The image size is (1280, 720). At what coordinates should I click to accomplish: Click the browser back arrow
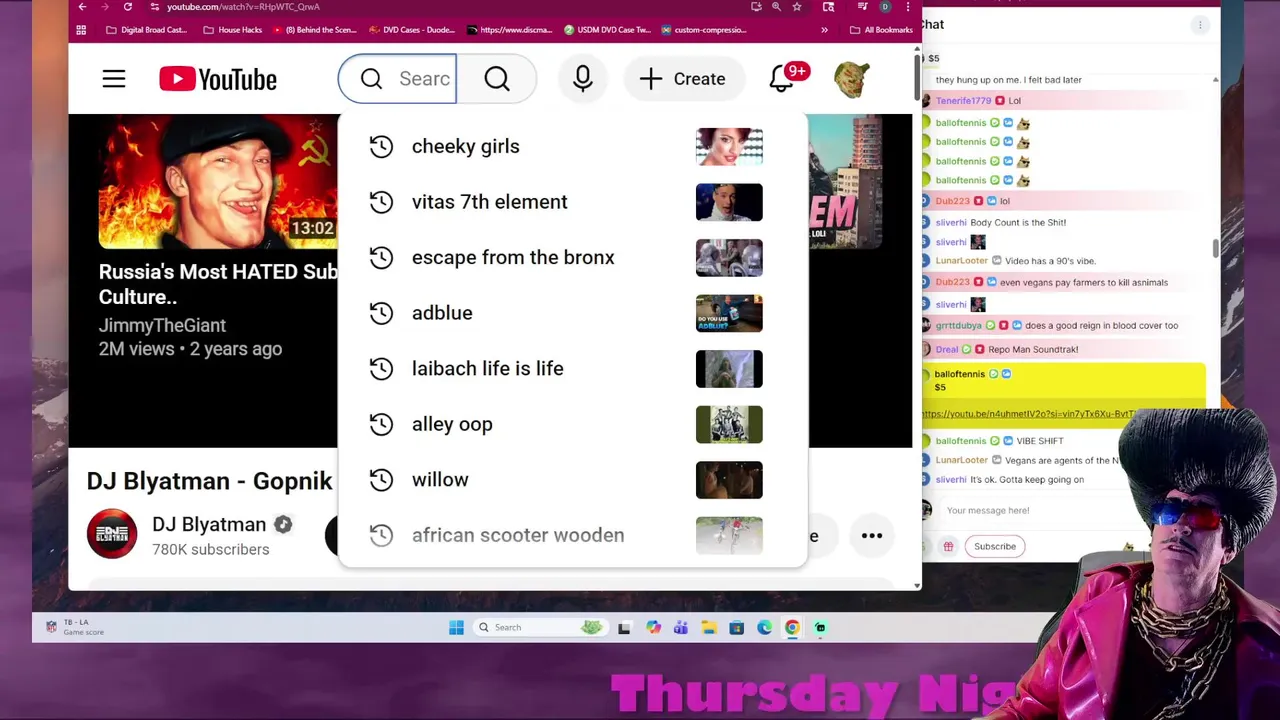(x=82, y=7)
